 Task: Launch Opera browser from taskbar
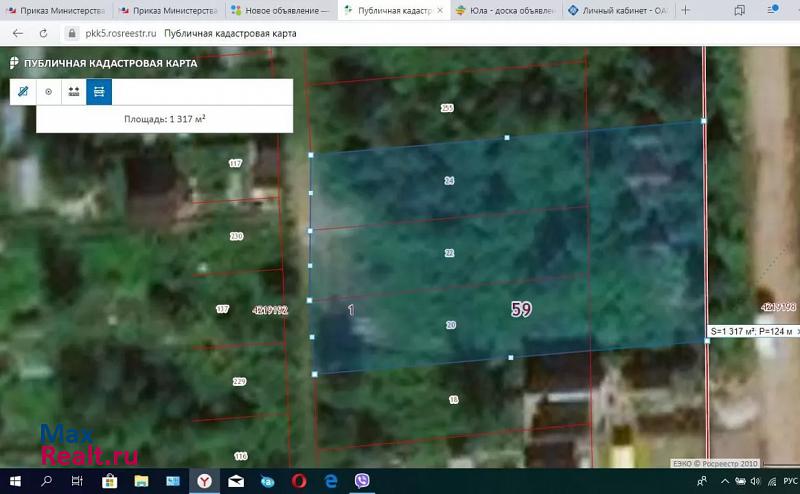[298, 481]
